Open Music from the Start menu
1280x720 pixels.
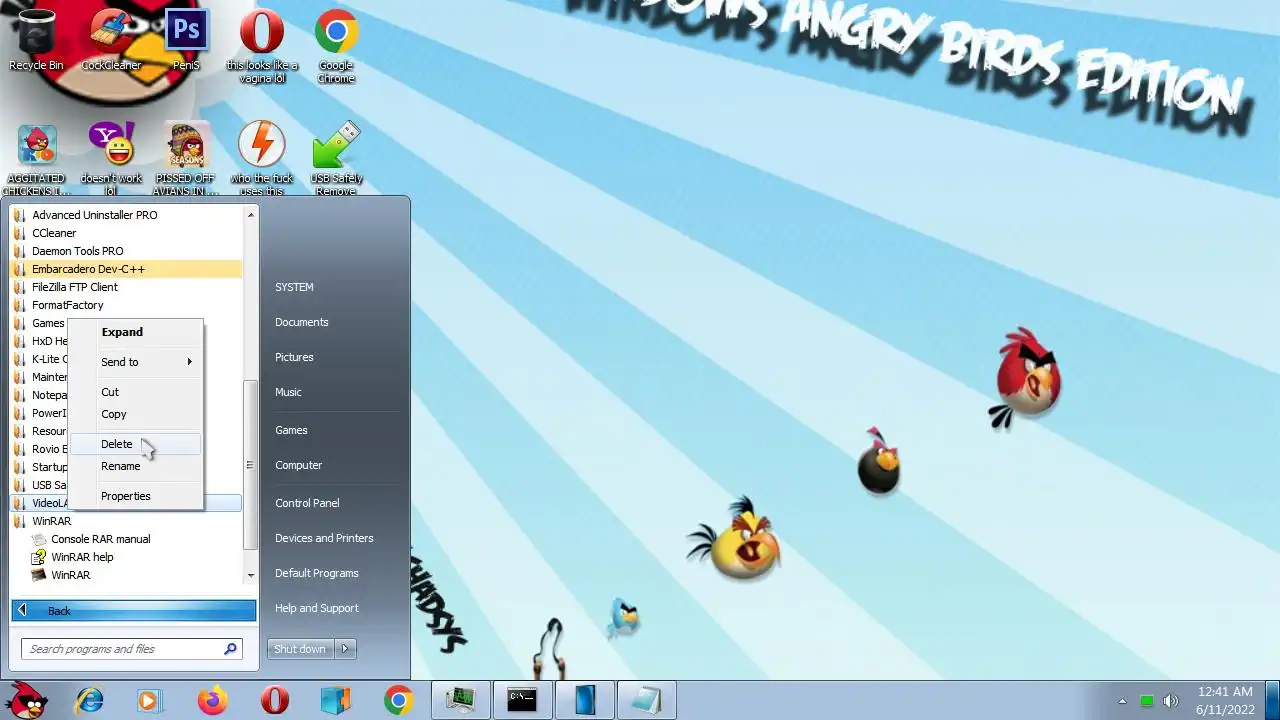click(x=288, y=392)
